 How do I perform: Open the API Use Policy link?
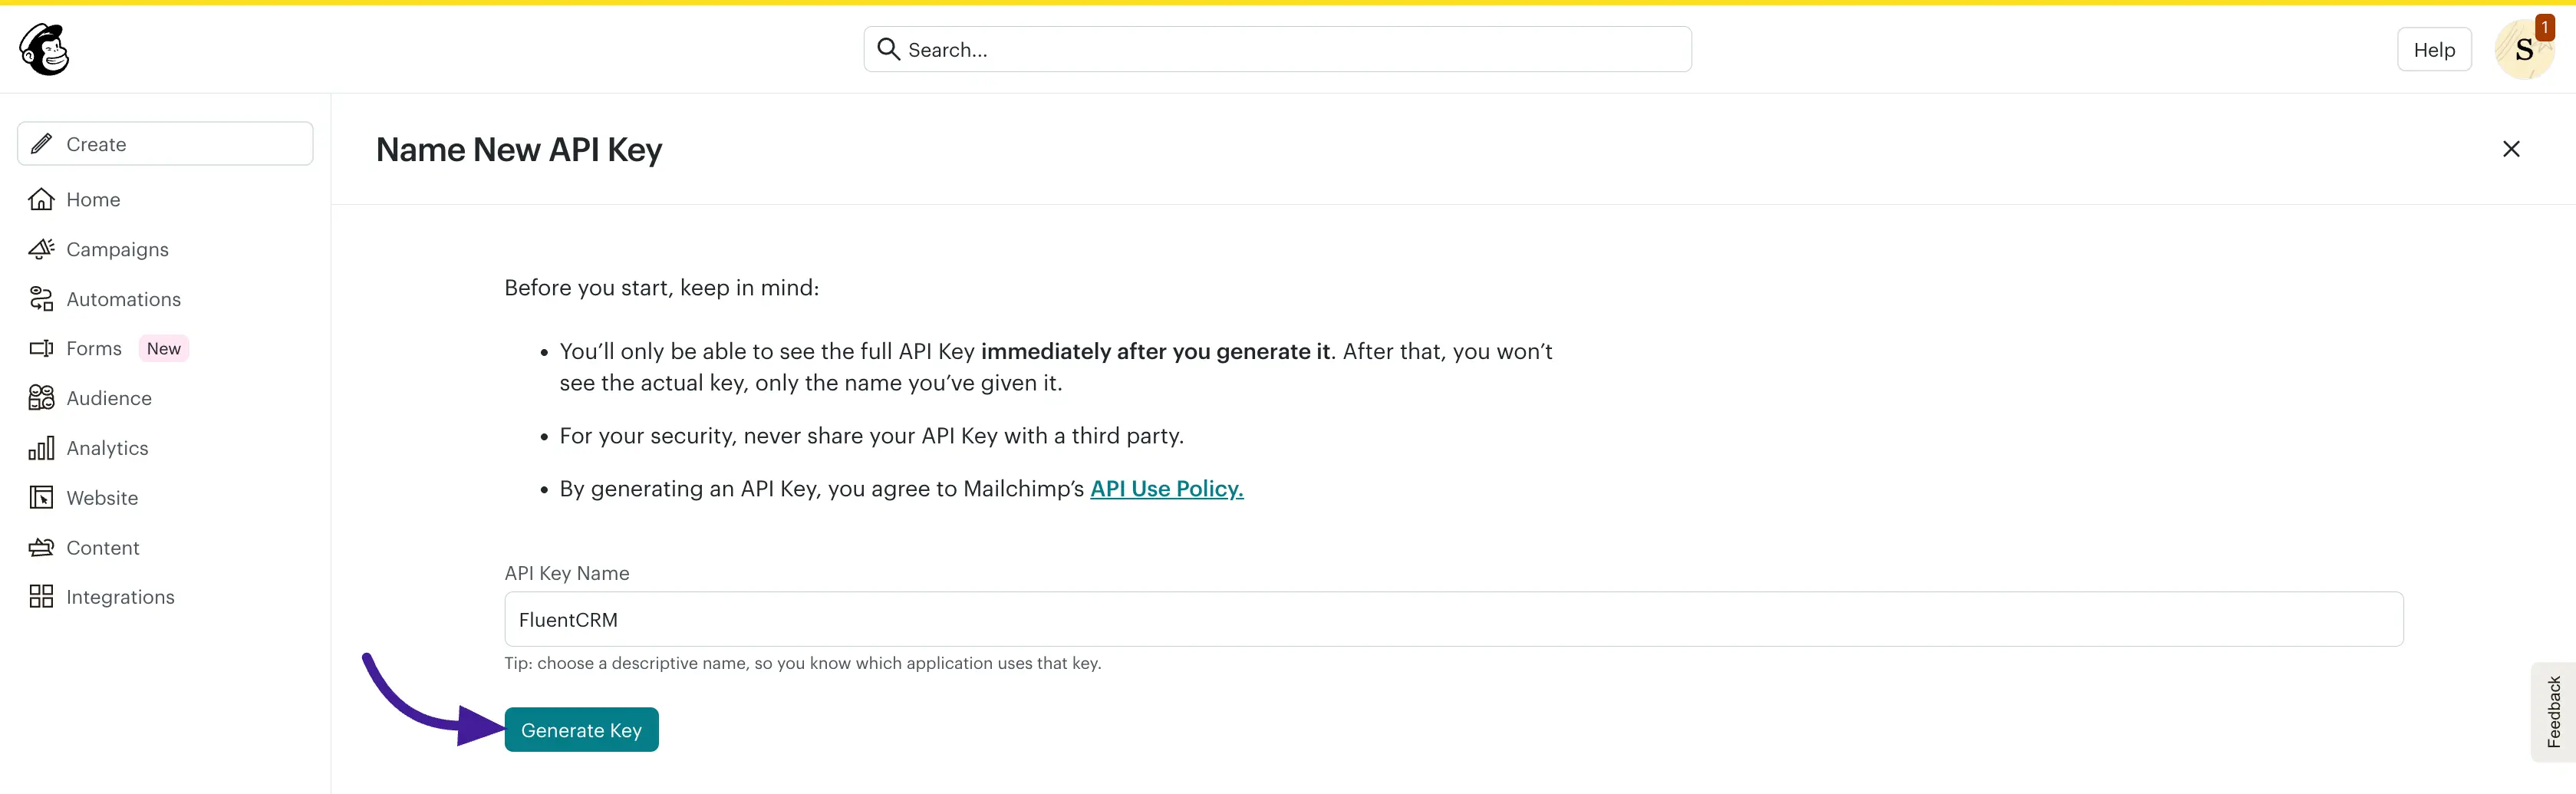[x=1166, y=489]
